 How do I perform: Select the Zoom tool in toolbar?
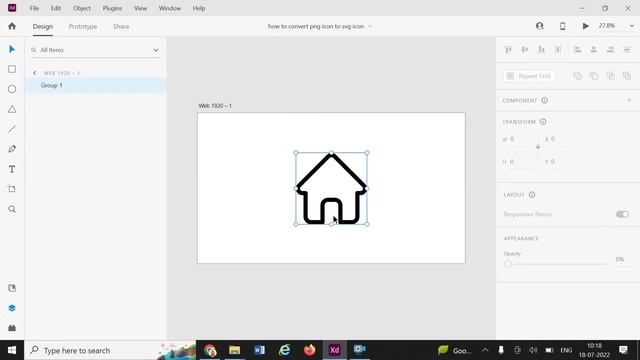point(12,209)
